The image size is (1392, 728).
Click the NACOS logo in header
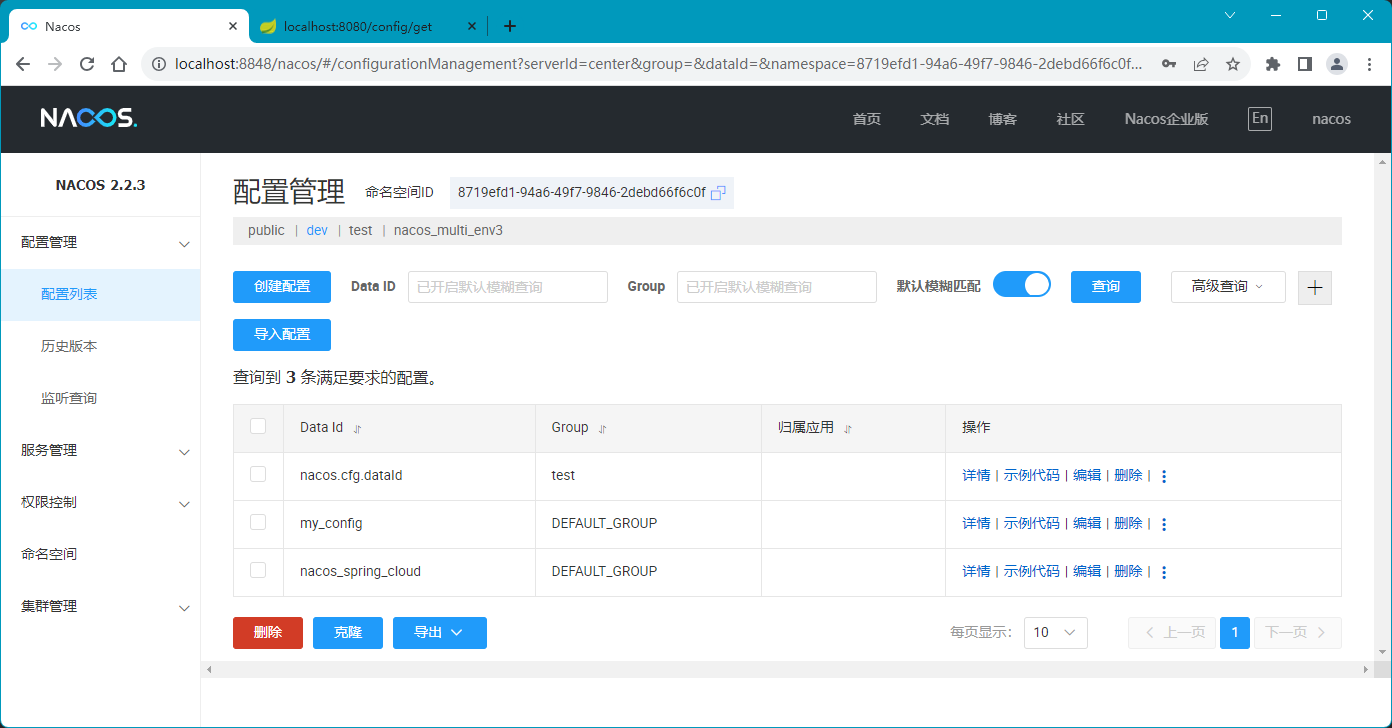click(89, 118)
